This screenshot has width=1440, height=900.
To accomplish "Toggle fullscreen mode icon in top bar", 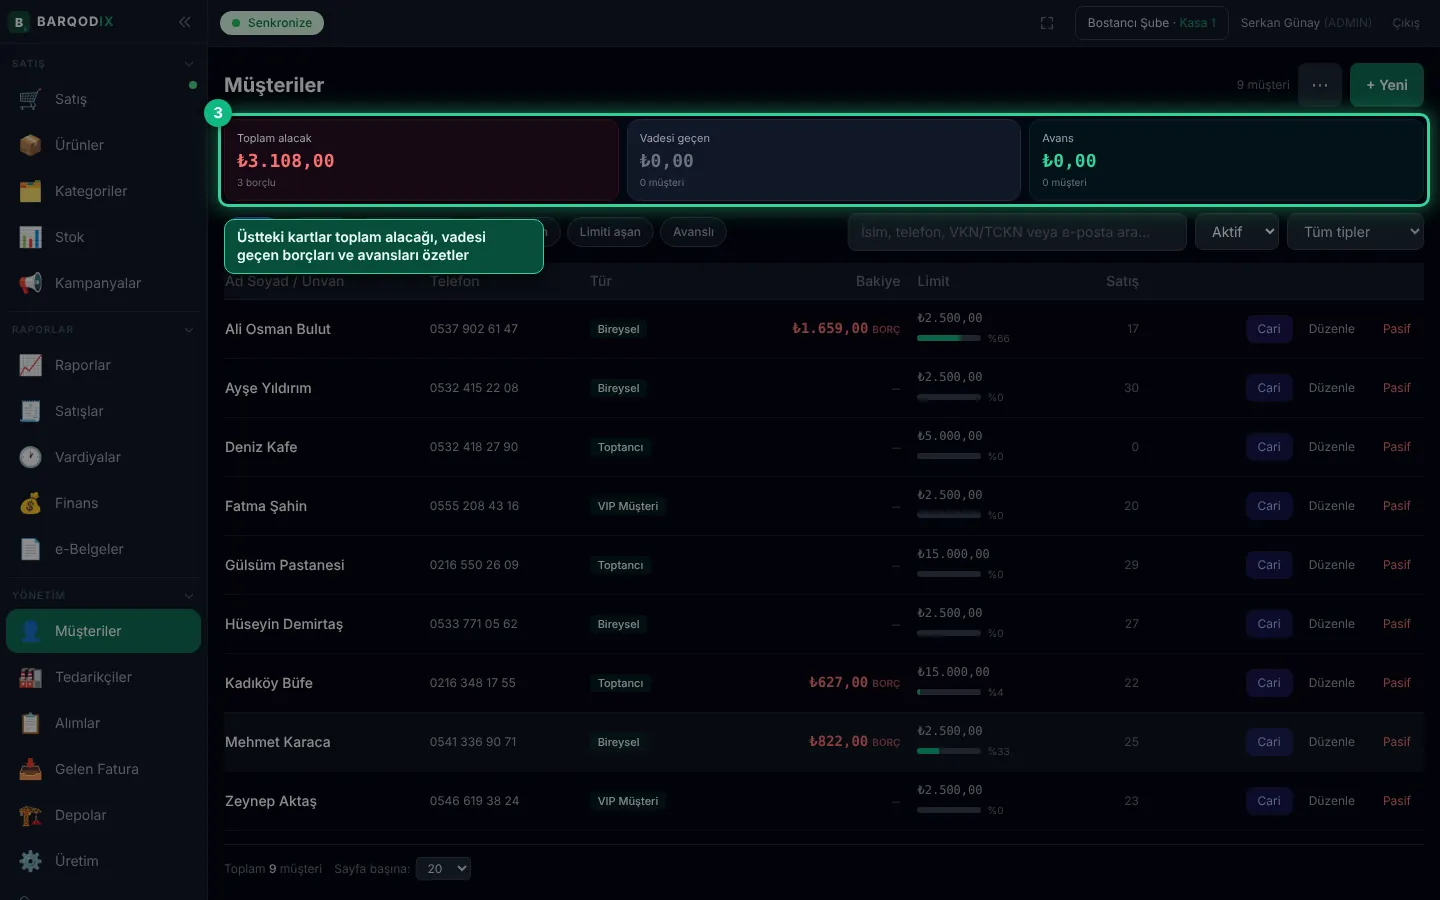I will [1047, 23].
